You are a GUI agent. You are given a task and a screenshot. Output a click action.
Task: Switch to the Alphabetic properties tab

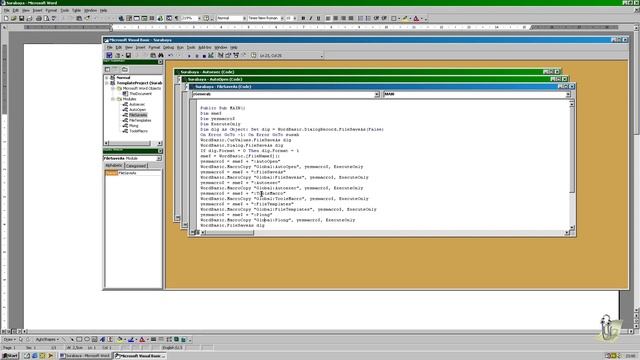pyautogui.click(x=114, y=166)
